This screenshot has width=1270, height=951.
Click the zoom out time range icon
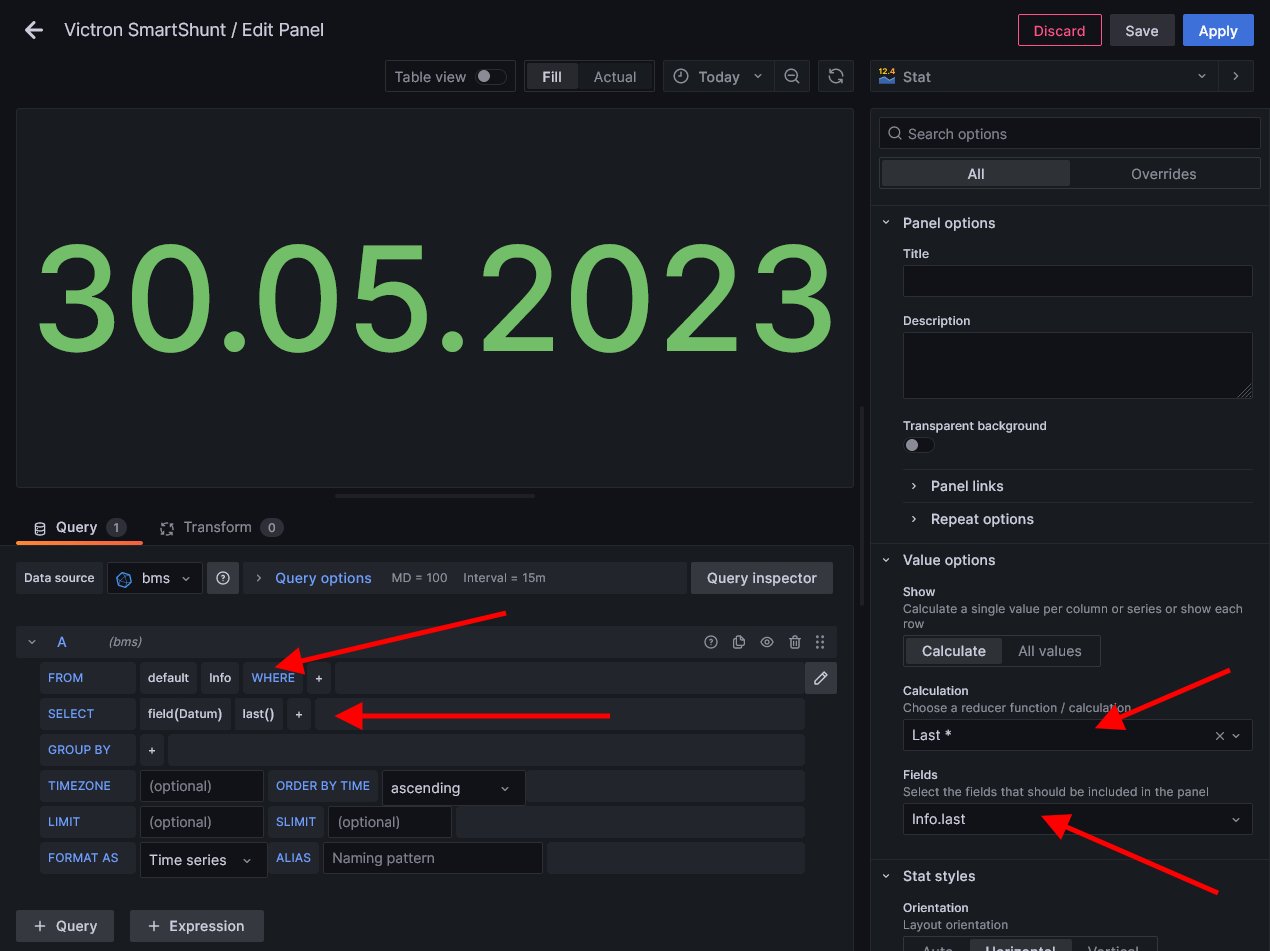[792, 77]
